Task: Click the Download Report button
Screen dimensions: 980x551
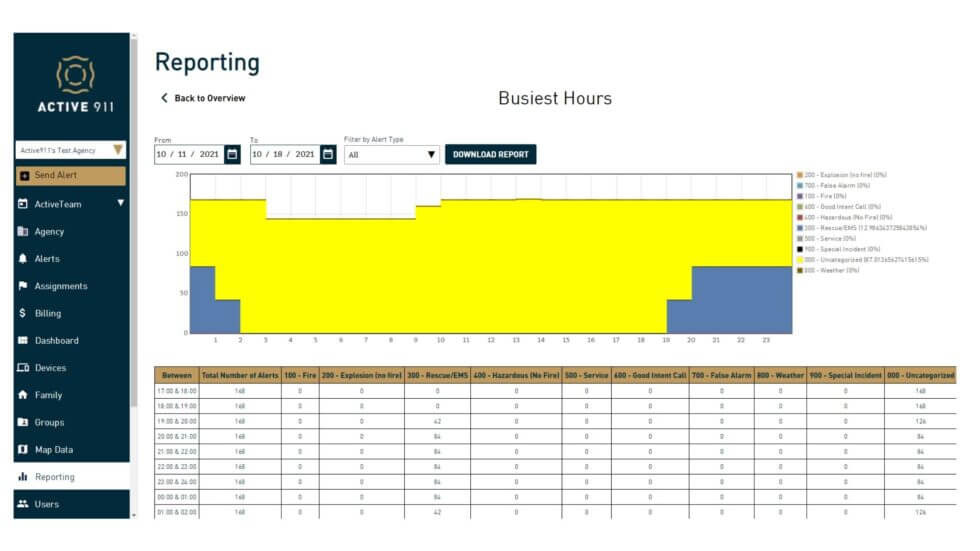Action: coord(490,155)
